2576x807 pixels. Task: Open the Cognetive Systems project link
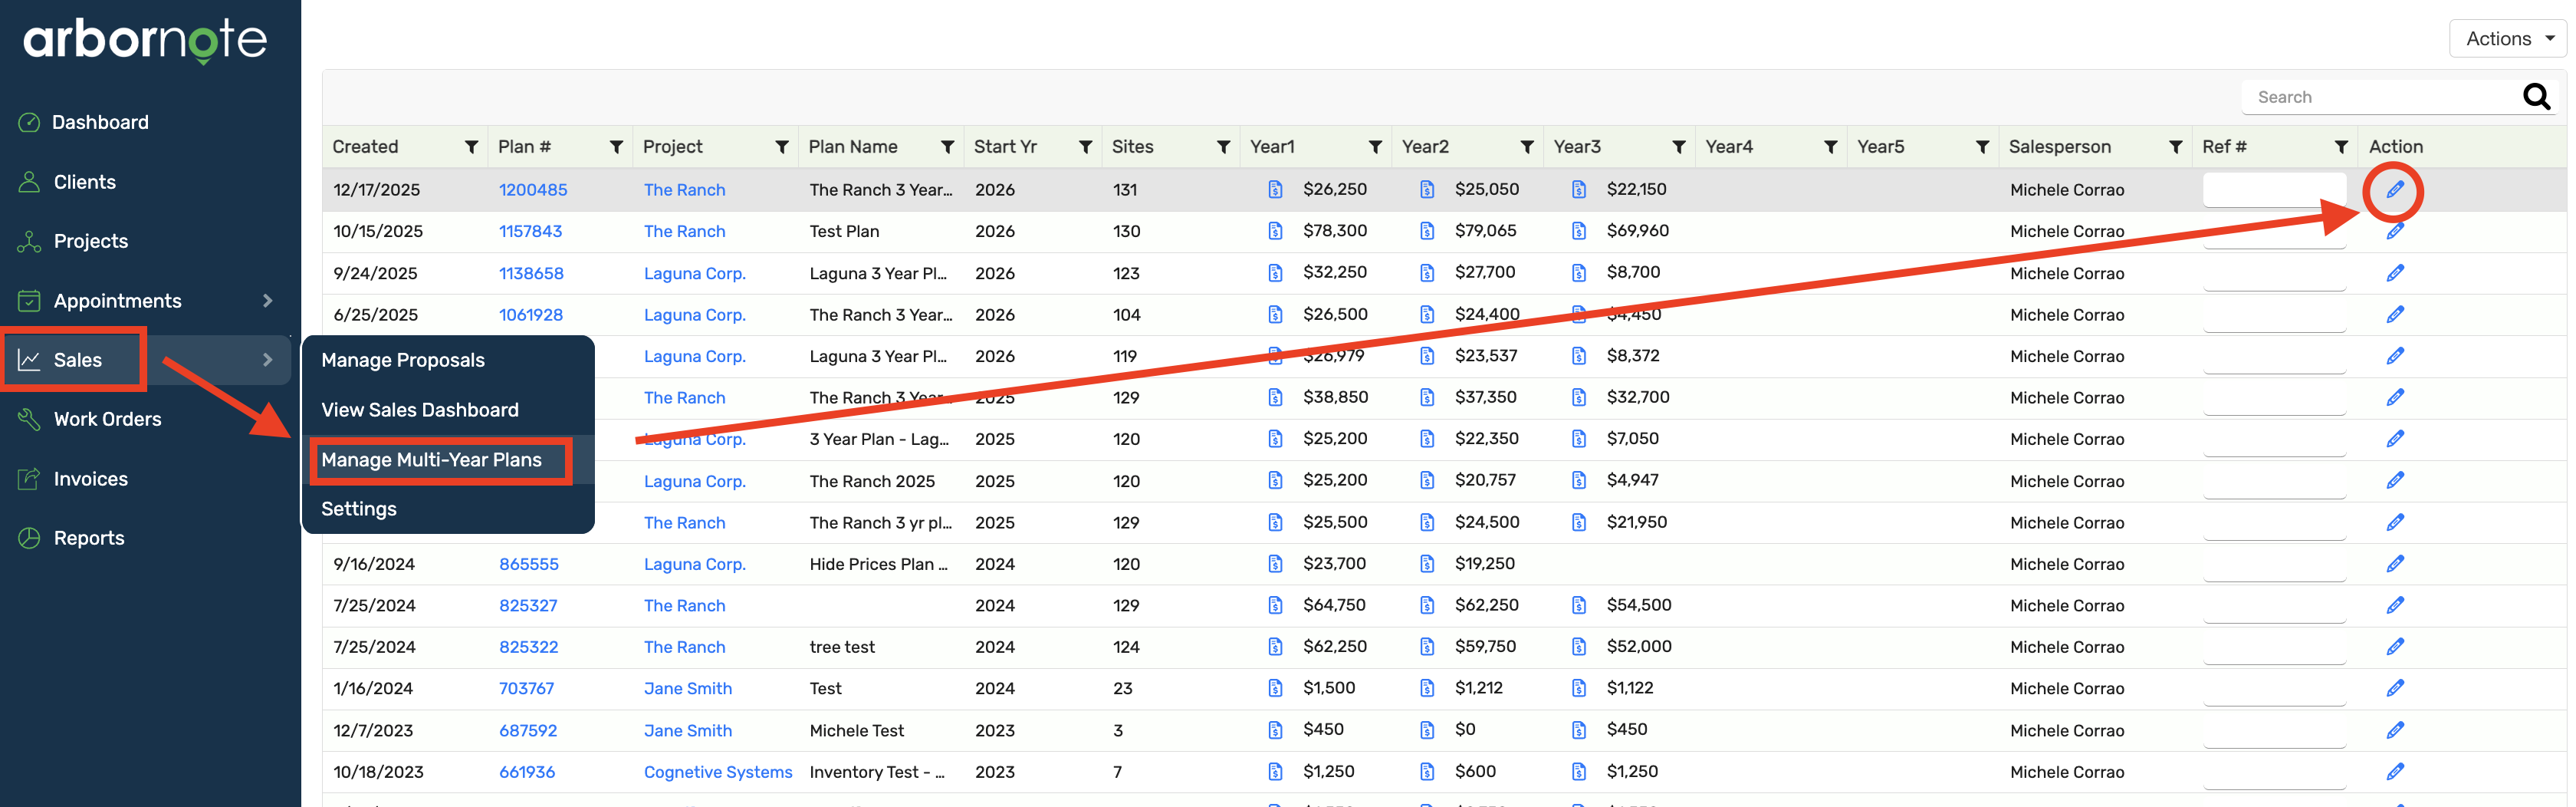click(x=717, y=772)
